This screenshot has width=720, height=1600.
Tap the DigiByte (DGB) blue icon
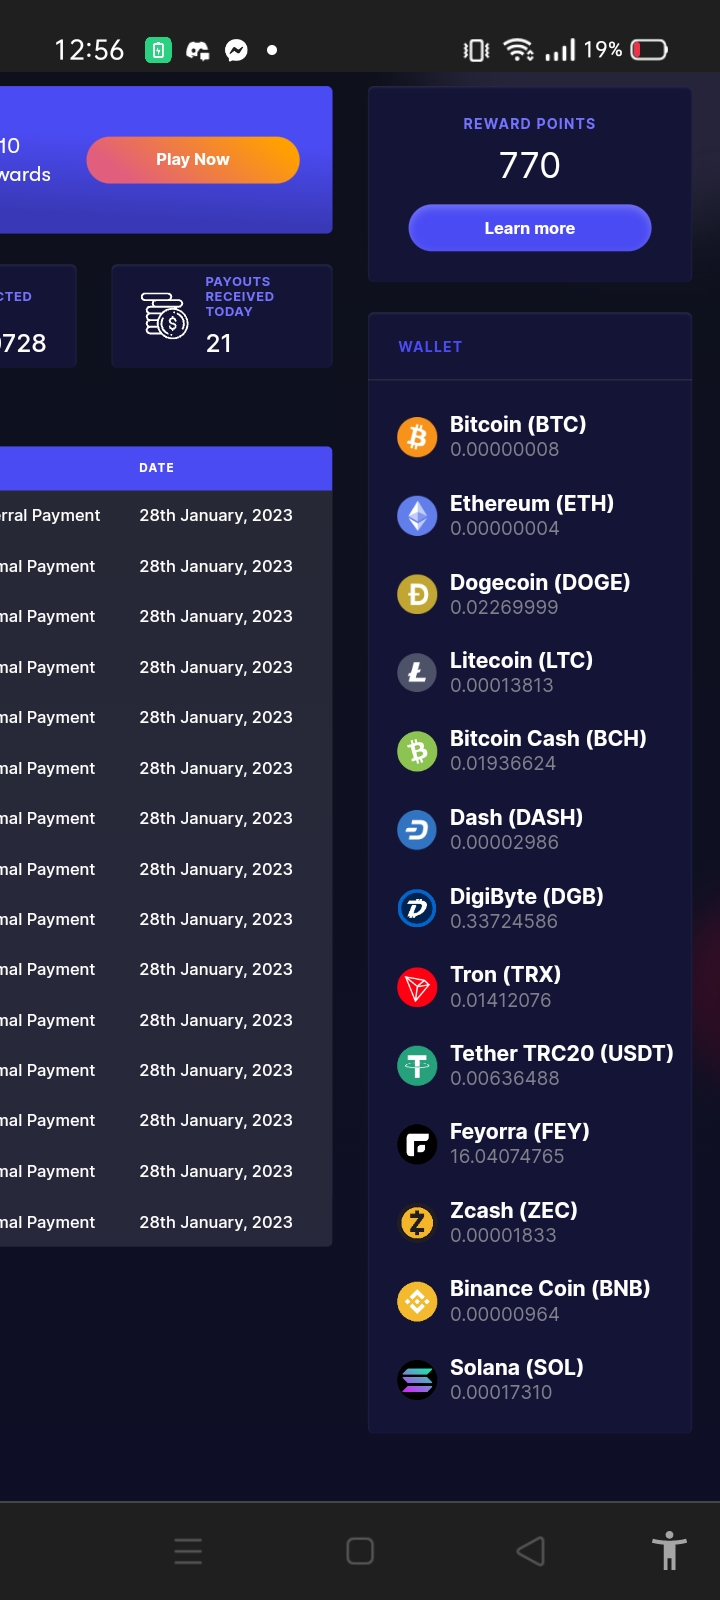point(417,908)
